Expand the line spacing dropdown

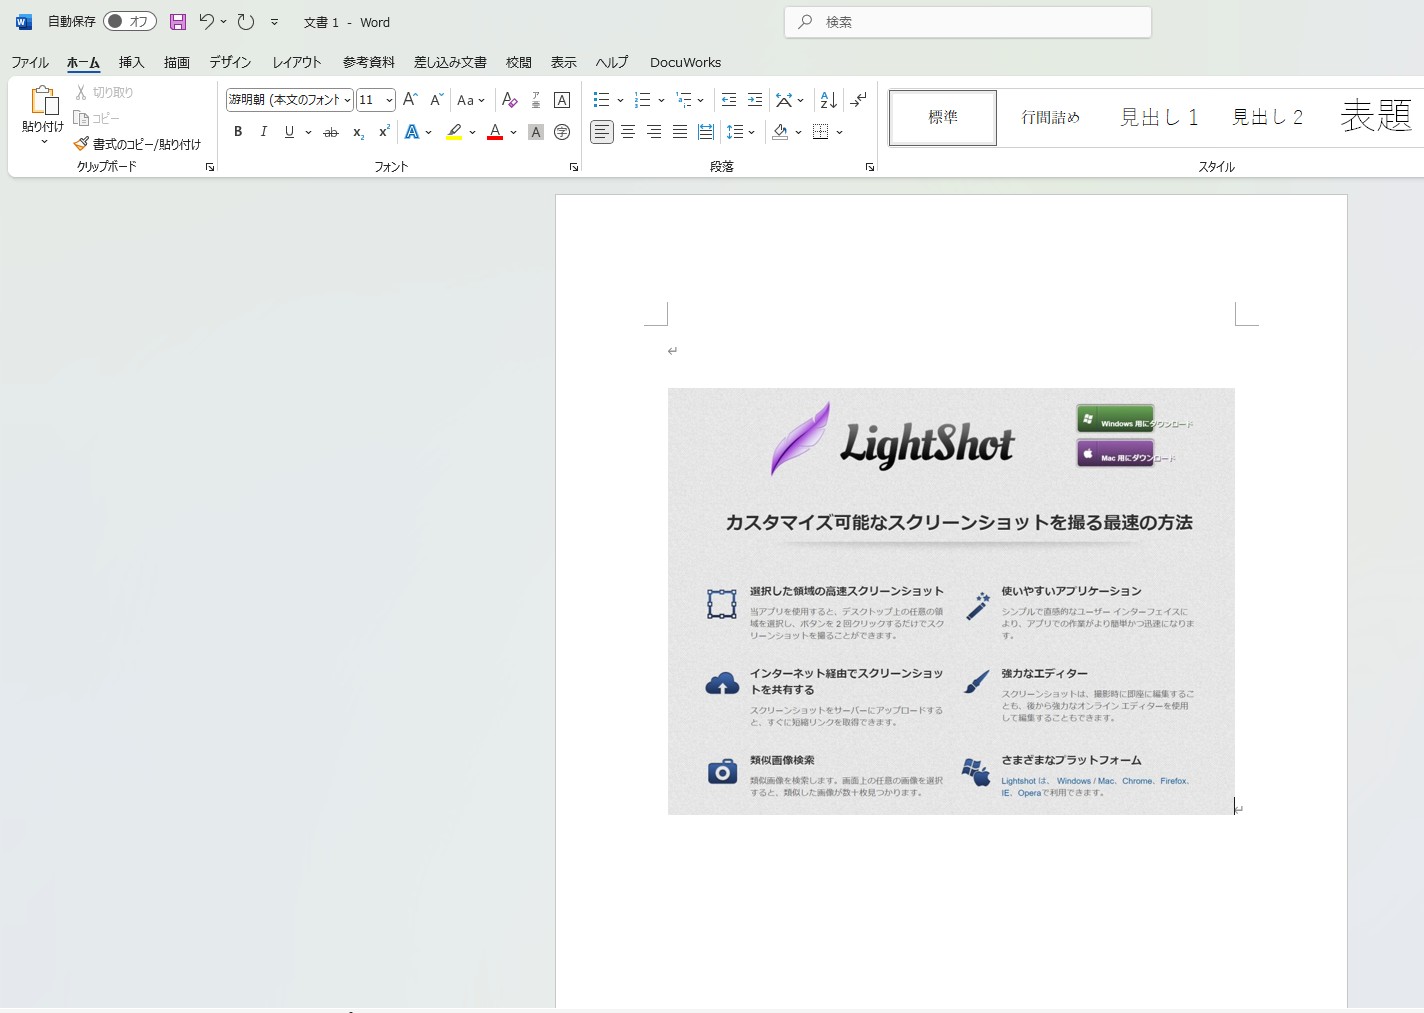[x=751, y=132]
